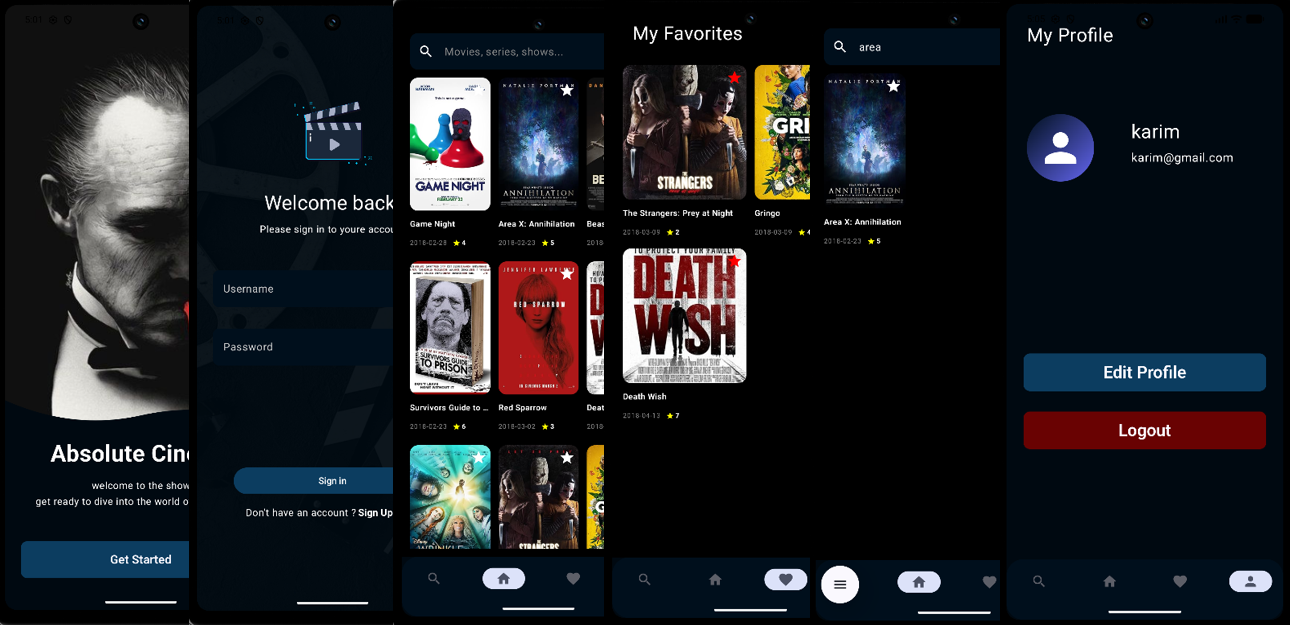Click the search box containing 'area'
Viewport: 1290px width, 625px height.
[x=912, y=47]
